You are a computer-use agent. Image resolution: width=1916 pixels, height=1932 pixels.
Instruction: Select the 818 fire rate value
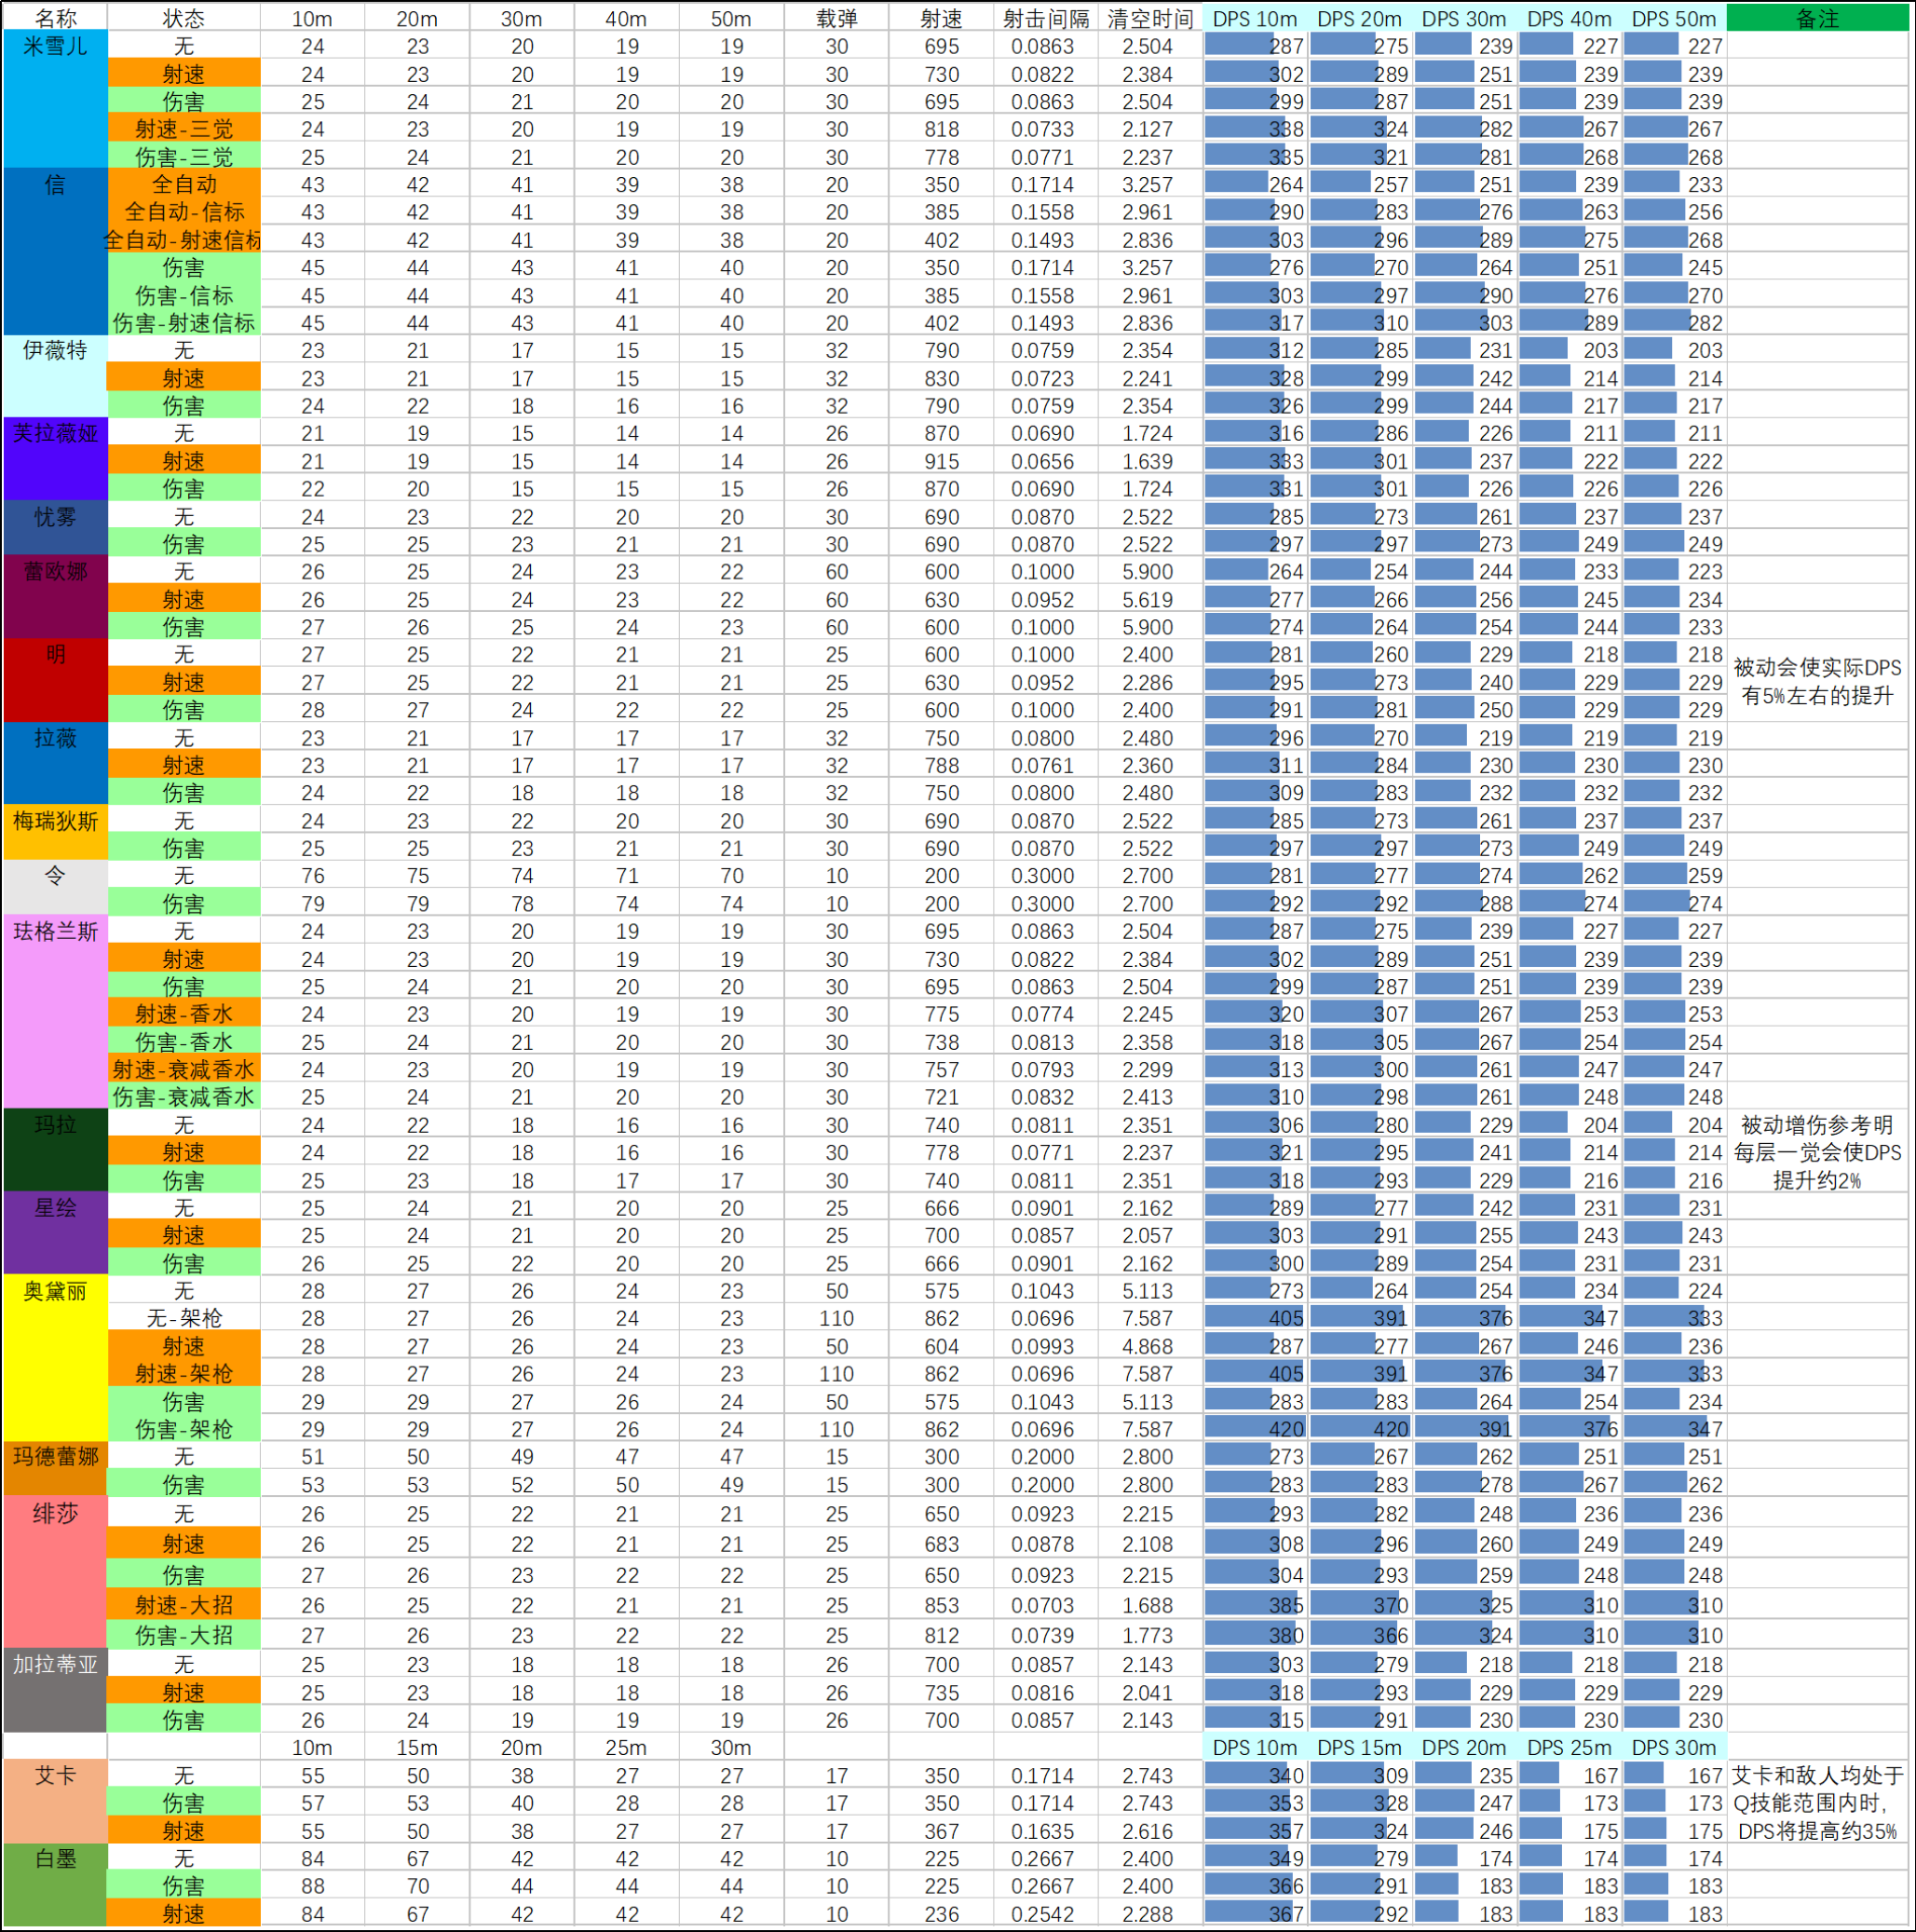pos(941,128)
